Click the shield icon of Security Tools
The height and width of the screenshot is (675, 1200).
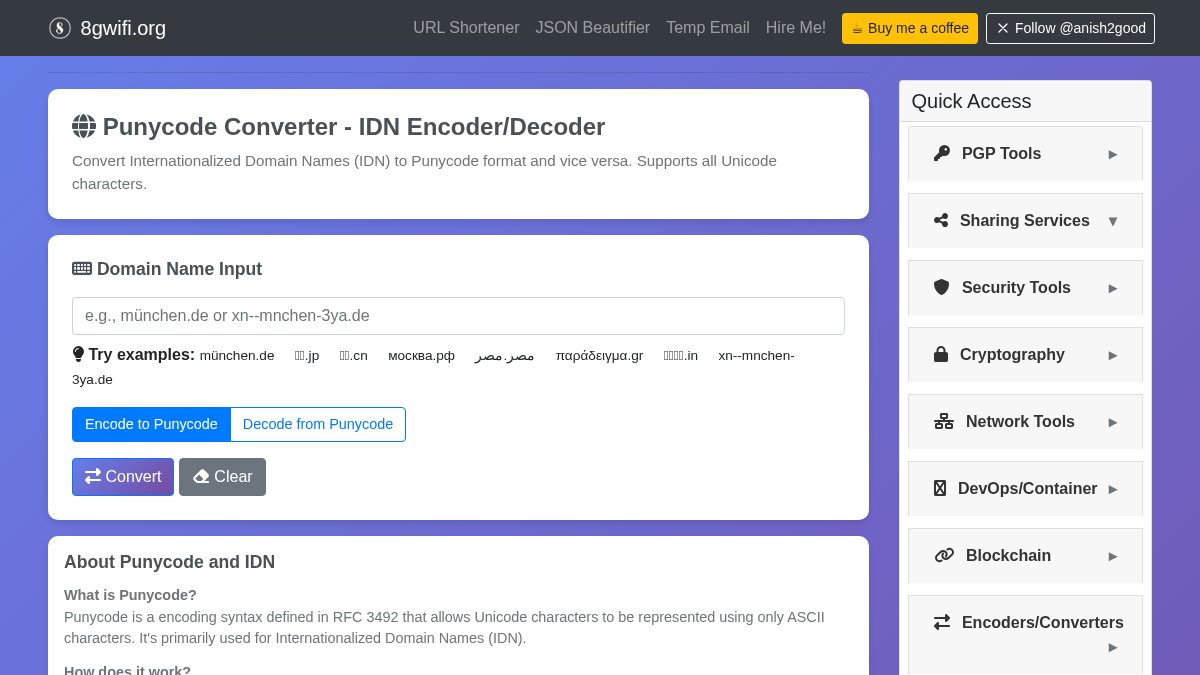942,287
